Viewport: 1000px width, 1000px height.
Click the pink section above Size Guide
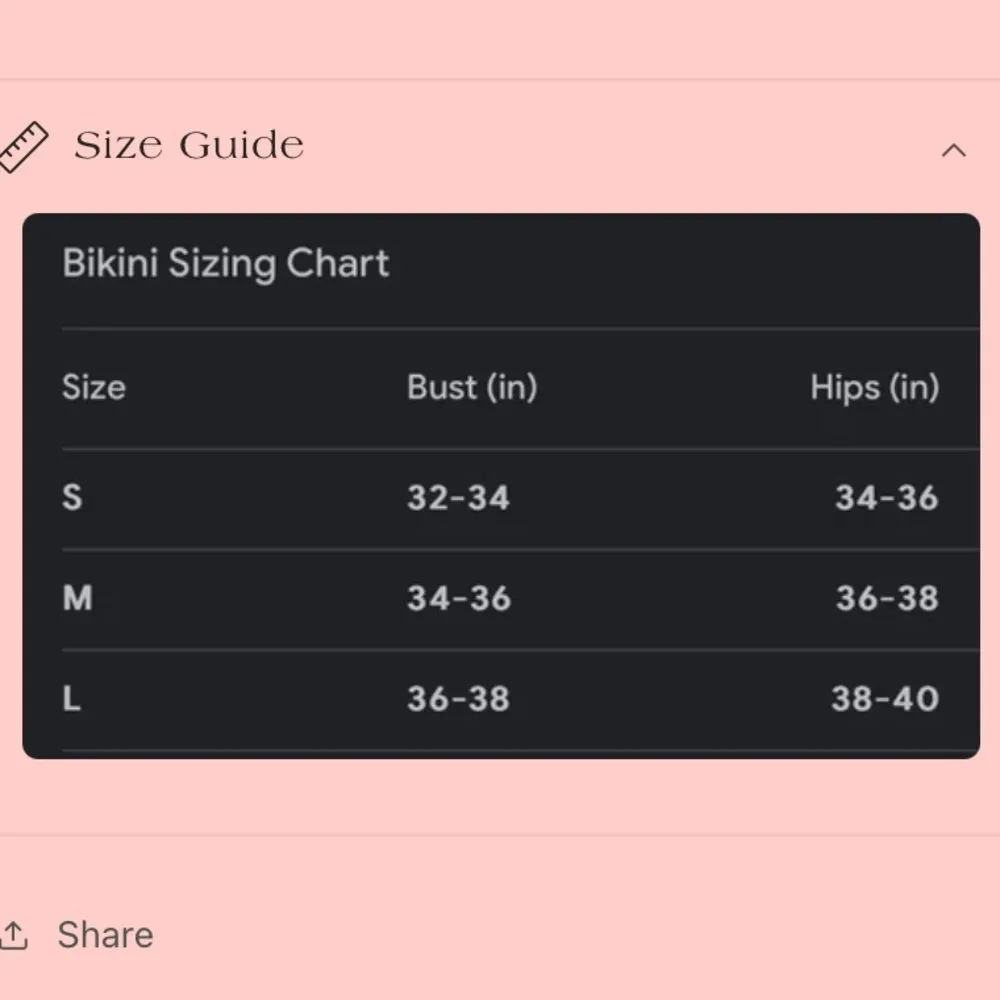(x=500, y=38)
